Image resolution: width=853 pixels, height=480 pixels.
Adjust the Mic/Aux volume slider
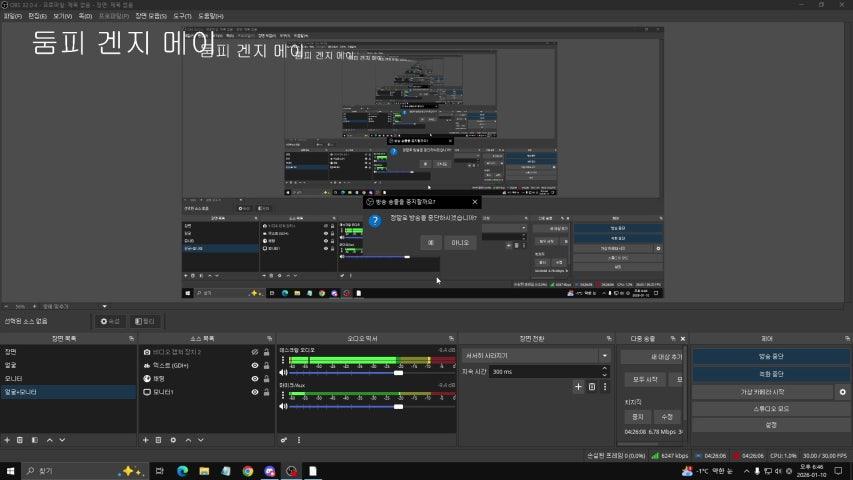pyautogui.click(x=398, y=406)
